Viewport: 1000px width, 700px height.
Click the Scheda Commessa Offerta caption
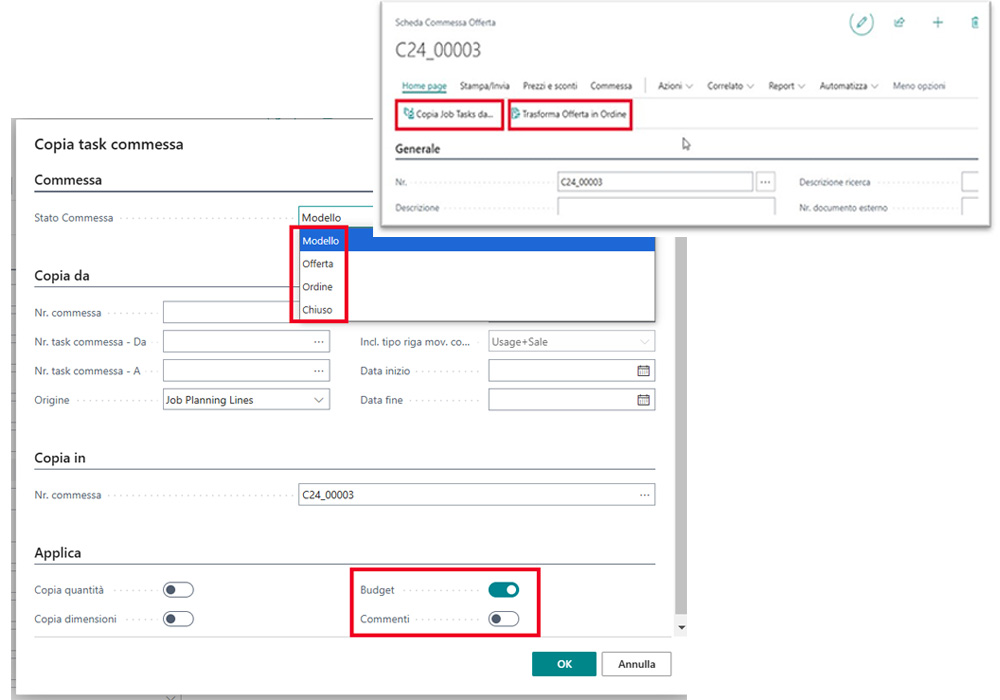point(445,22)
